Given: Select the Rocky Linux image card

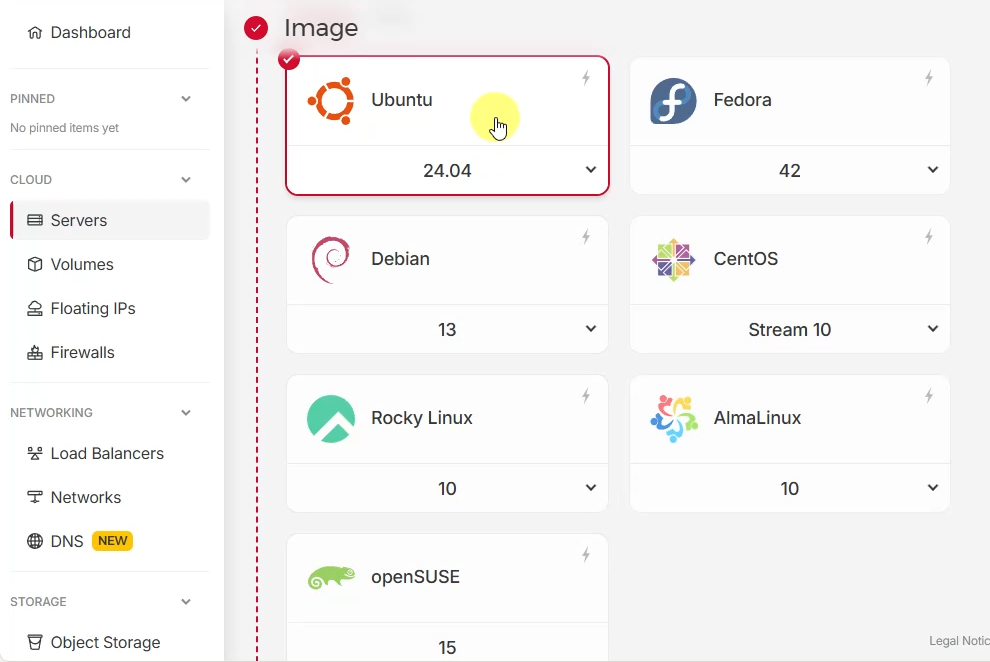Looking at the screenshot, I should [447, 418].
